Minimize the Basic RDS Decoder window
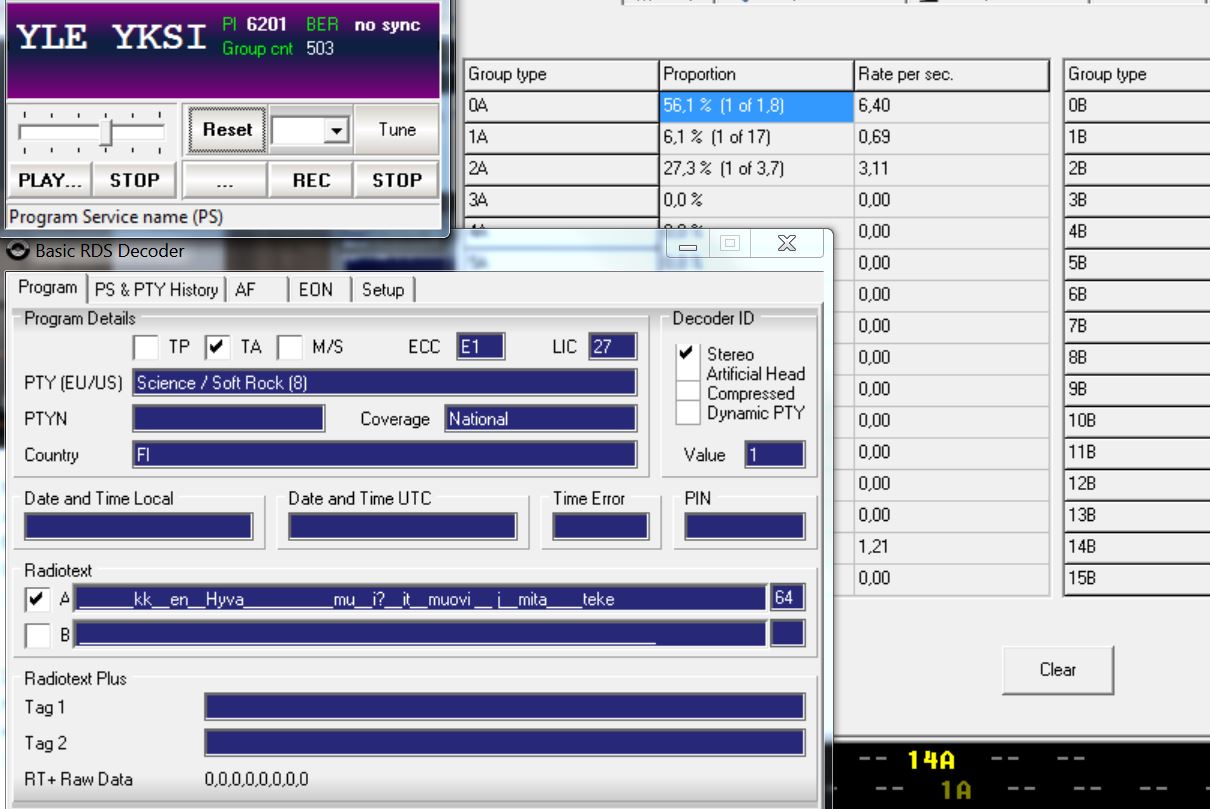Image resolution: width=1210 pixels, height=809 pixels. [687, 244]
